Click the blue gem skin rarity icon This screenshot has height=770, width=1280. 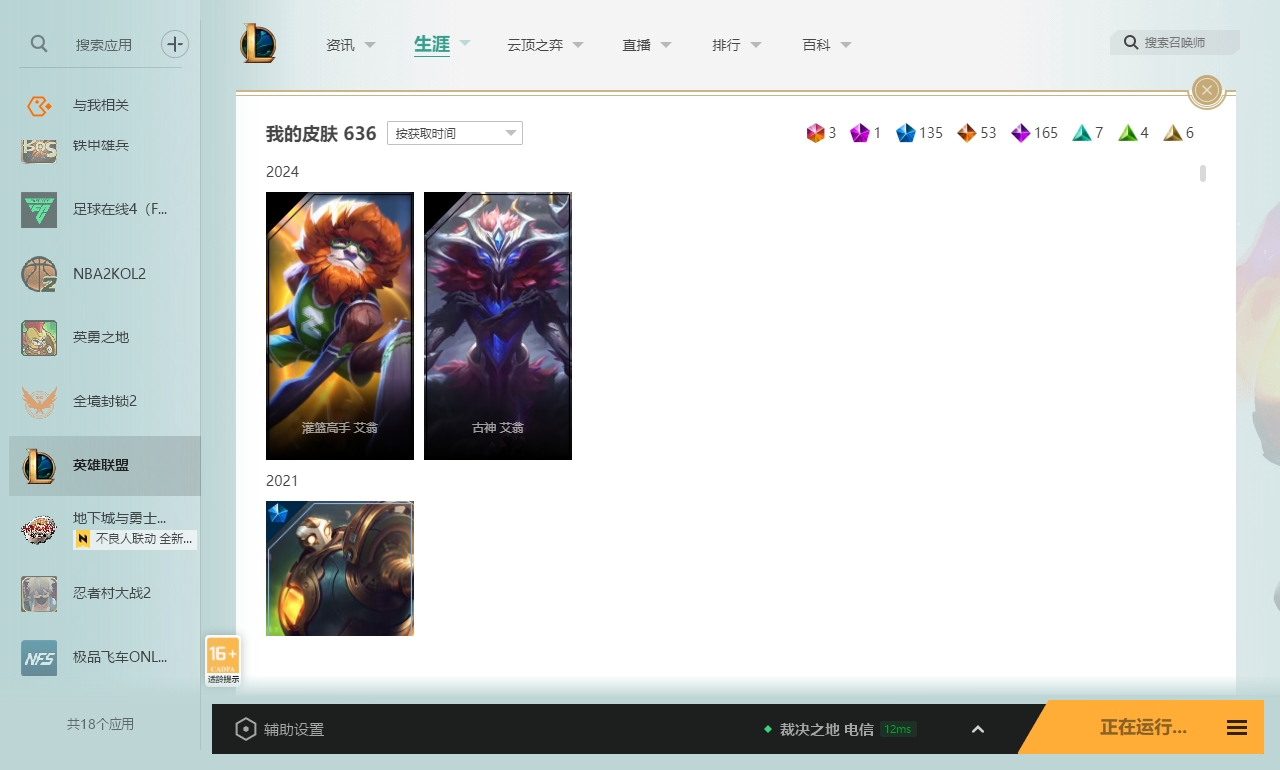pos(906,132)
